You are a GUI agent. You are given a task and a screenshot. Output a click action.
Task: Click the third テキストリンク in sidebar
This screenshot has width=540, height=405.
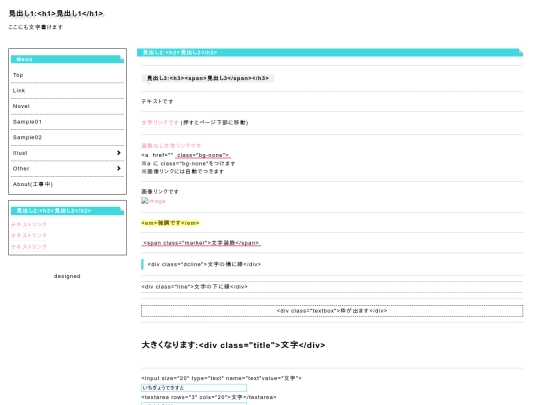tap(29, 247)
